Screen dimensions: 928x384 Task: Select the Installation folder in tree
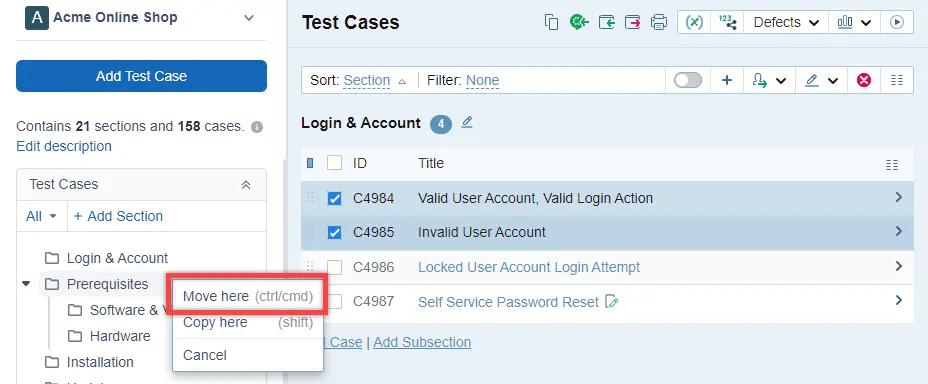tap(100, 362)
